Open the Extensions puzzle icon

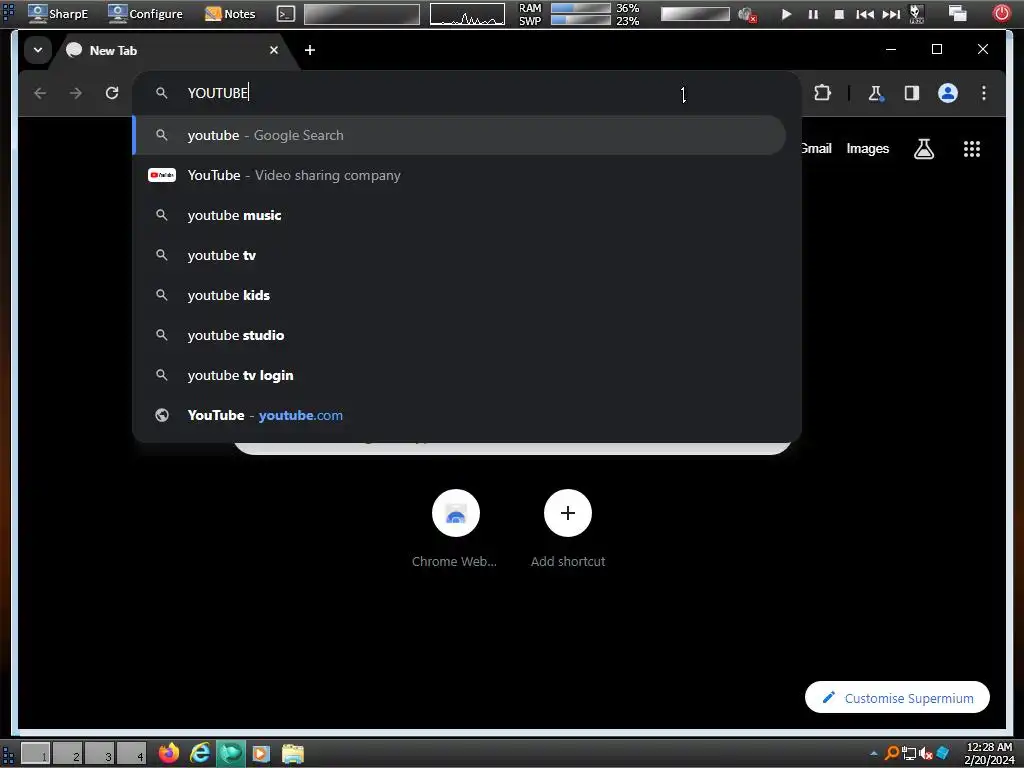coord(822,93)
